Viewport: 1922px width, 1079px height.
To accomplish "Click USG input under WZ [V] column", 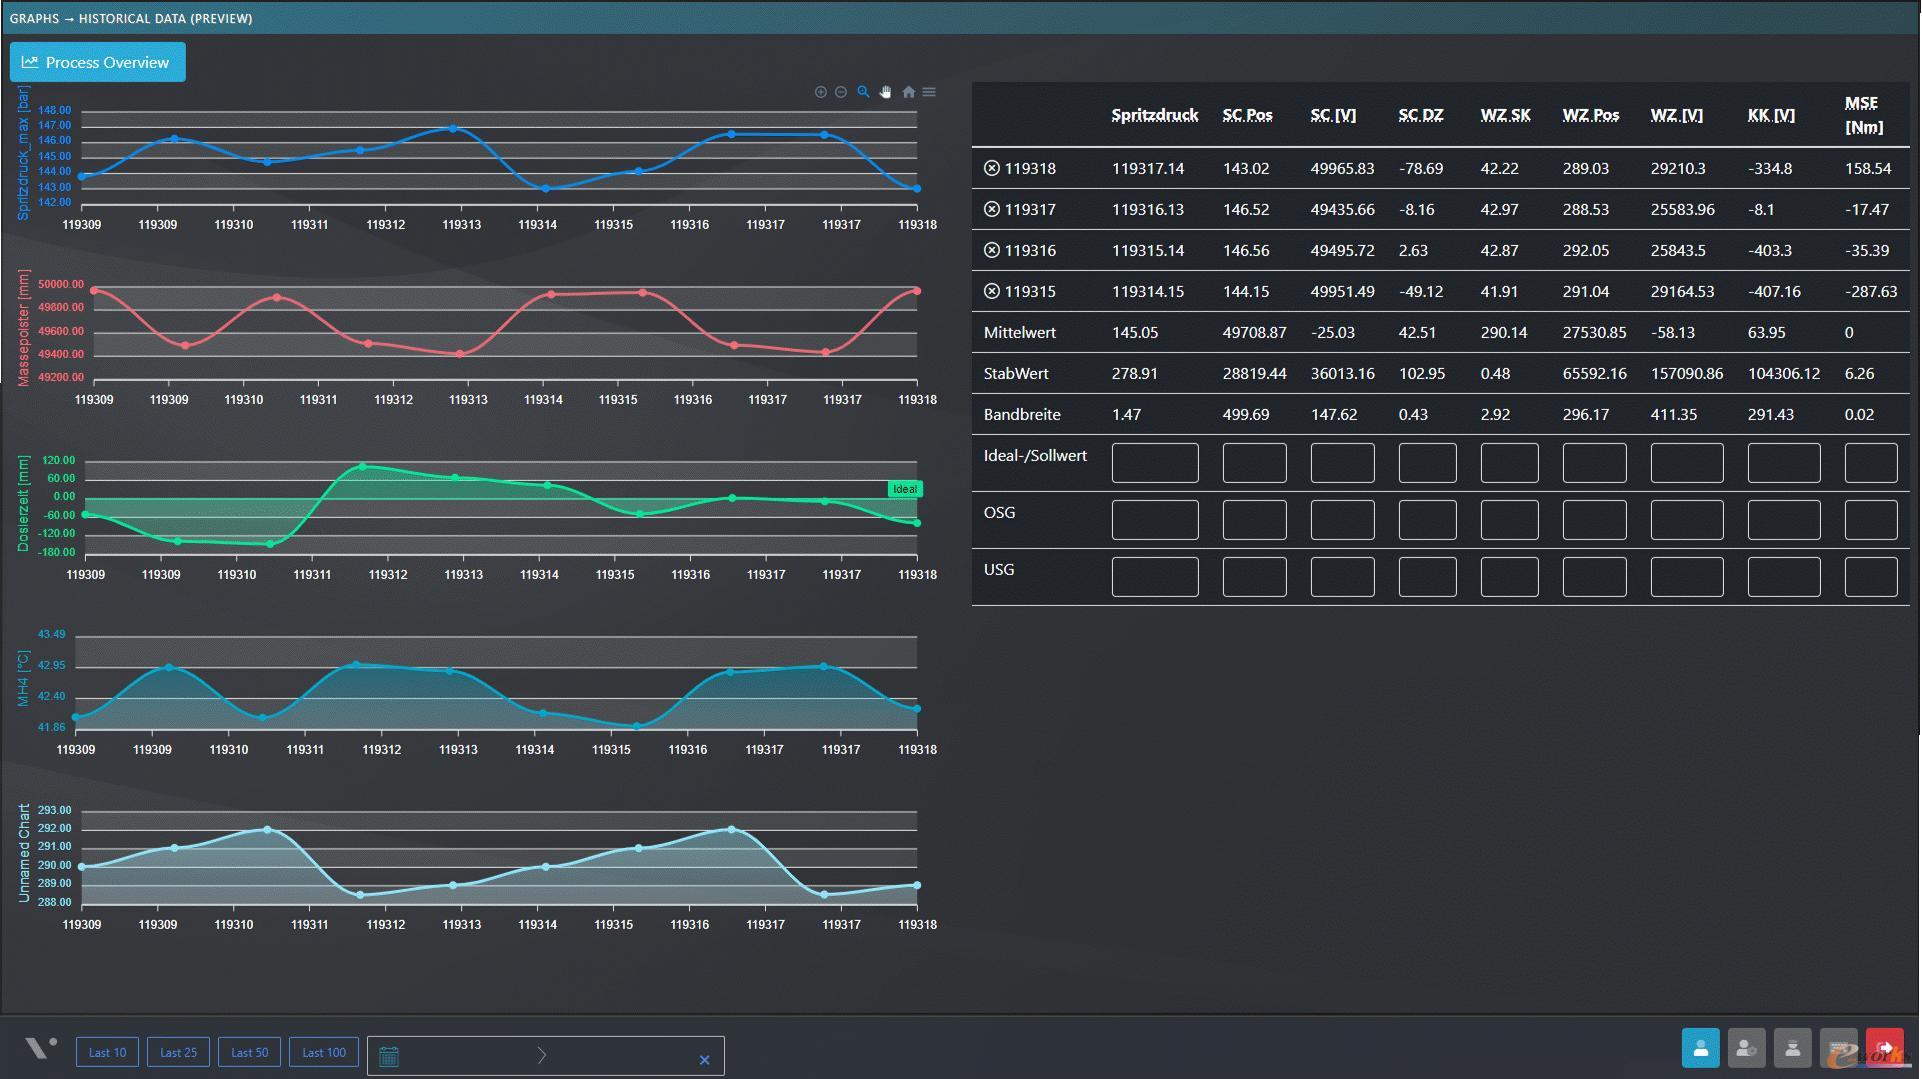I will (1686, 577).
